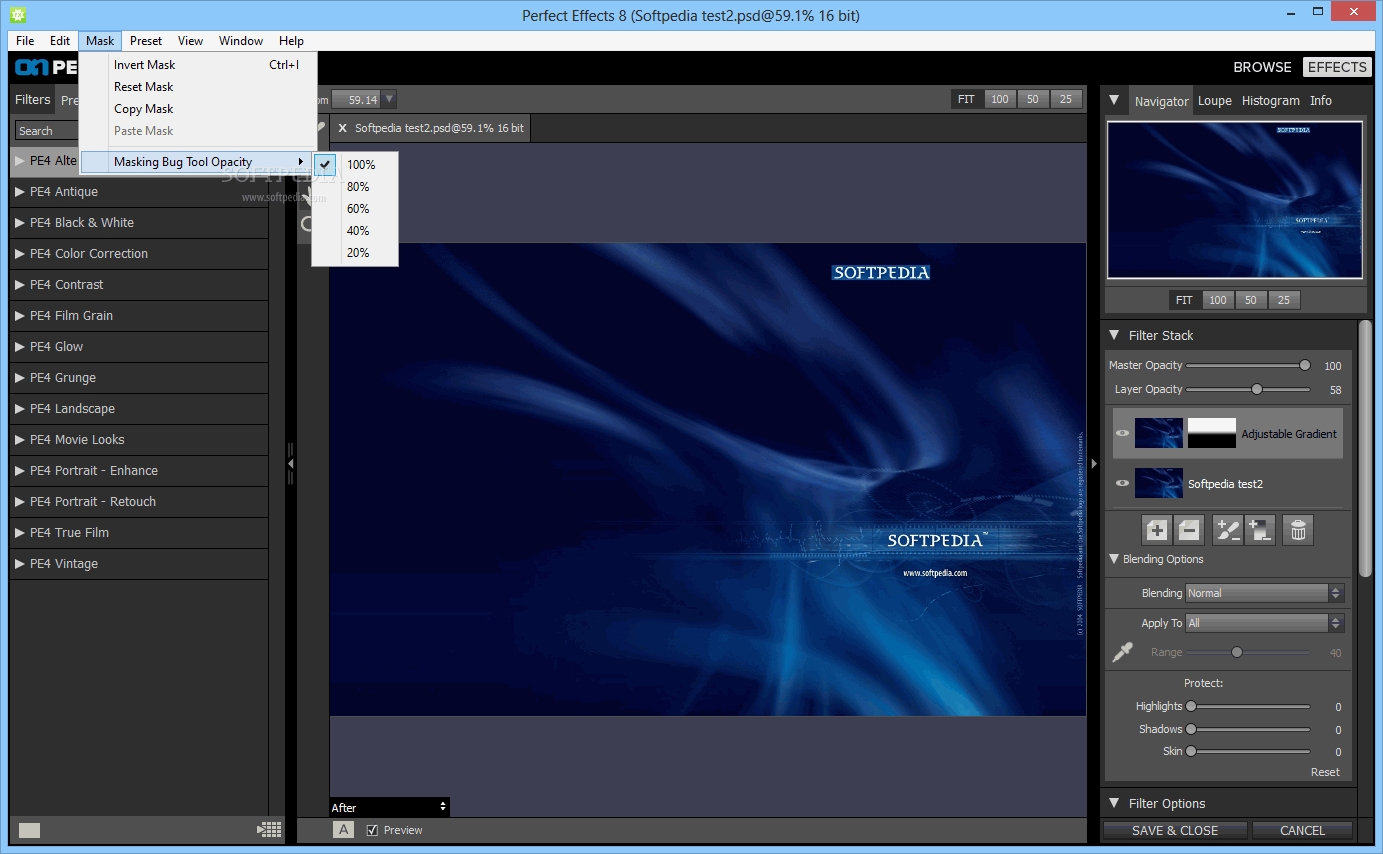
Task: Select 20% masking bug opacity
Action: click(355, 252)
